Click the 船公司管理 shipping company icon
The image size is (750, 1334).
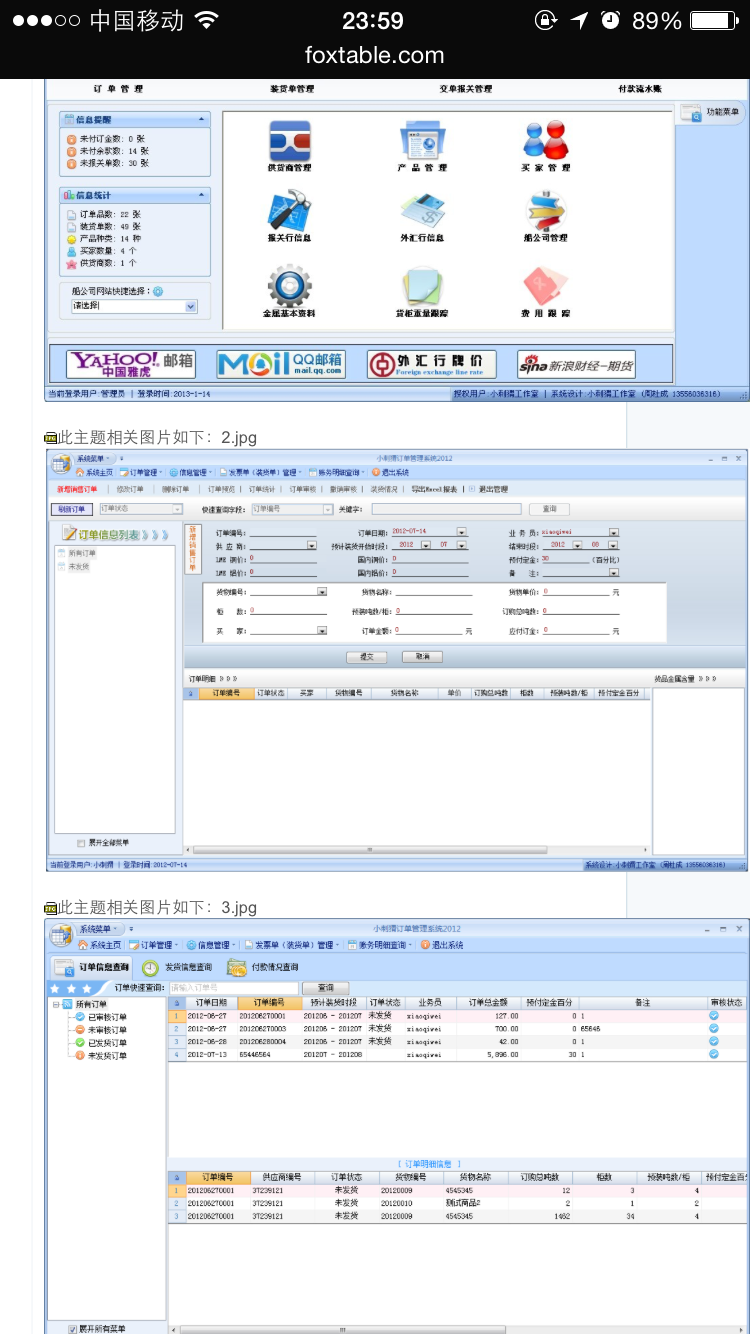[x=545, y=211]
